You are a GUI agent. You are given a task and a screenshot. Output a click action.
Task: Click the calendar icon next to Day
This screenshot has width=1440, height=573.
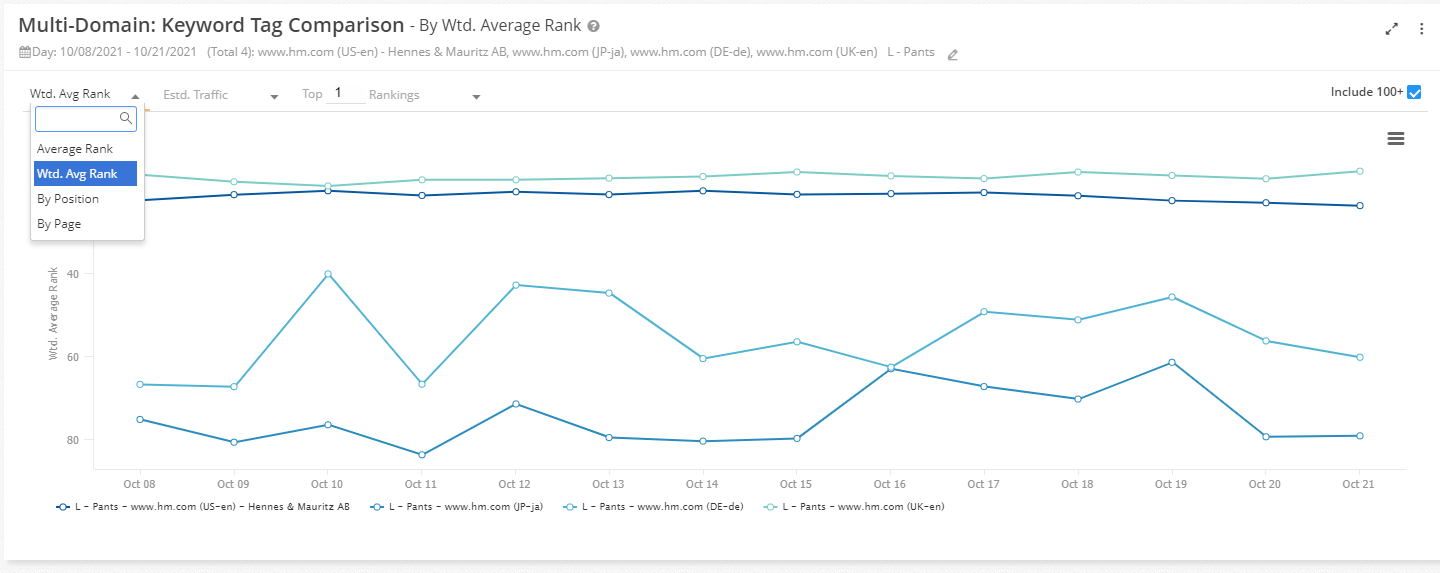pos(24,52)
